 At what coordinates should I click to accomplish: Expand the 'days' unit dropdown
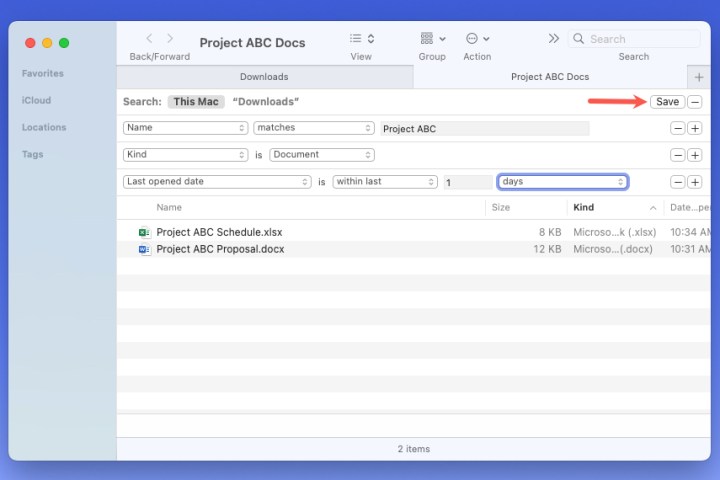(x=562, y=182)
